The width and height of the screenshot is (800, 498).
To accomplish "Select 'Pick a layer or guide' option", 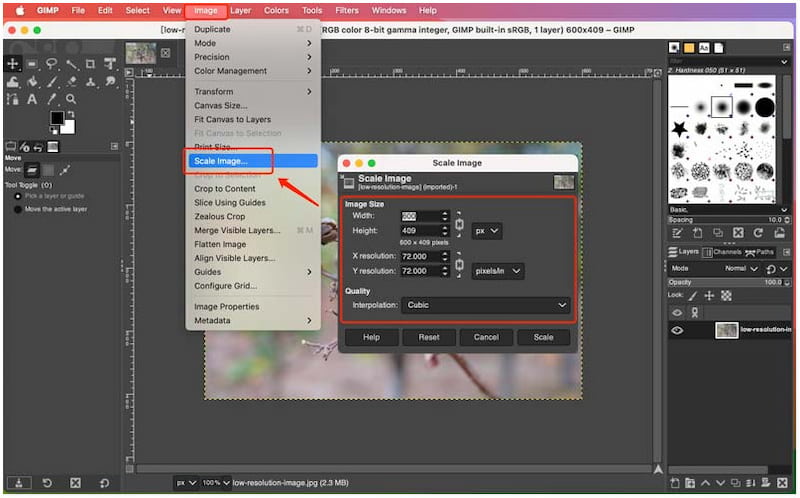I will [18, 196].
